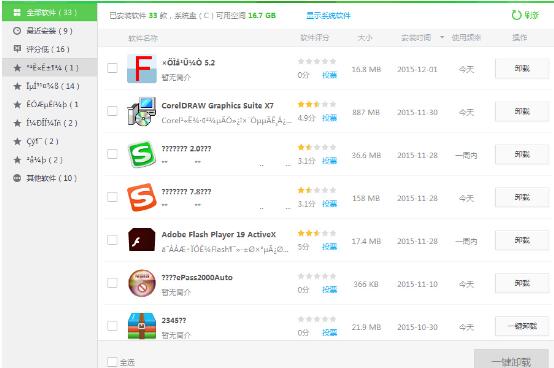Screen dimensions: 554x368
Task: Click the rating stars of the 5.2 app
Action: click(317, 61)
